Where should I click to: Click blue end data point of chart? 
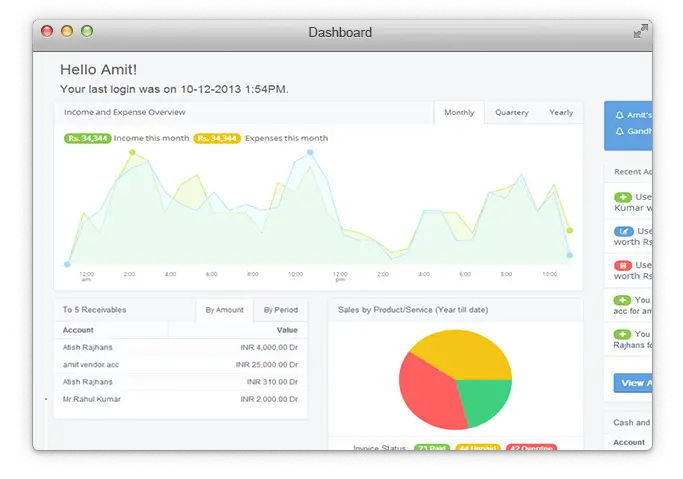point(570,255)
